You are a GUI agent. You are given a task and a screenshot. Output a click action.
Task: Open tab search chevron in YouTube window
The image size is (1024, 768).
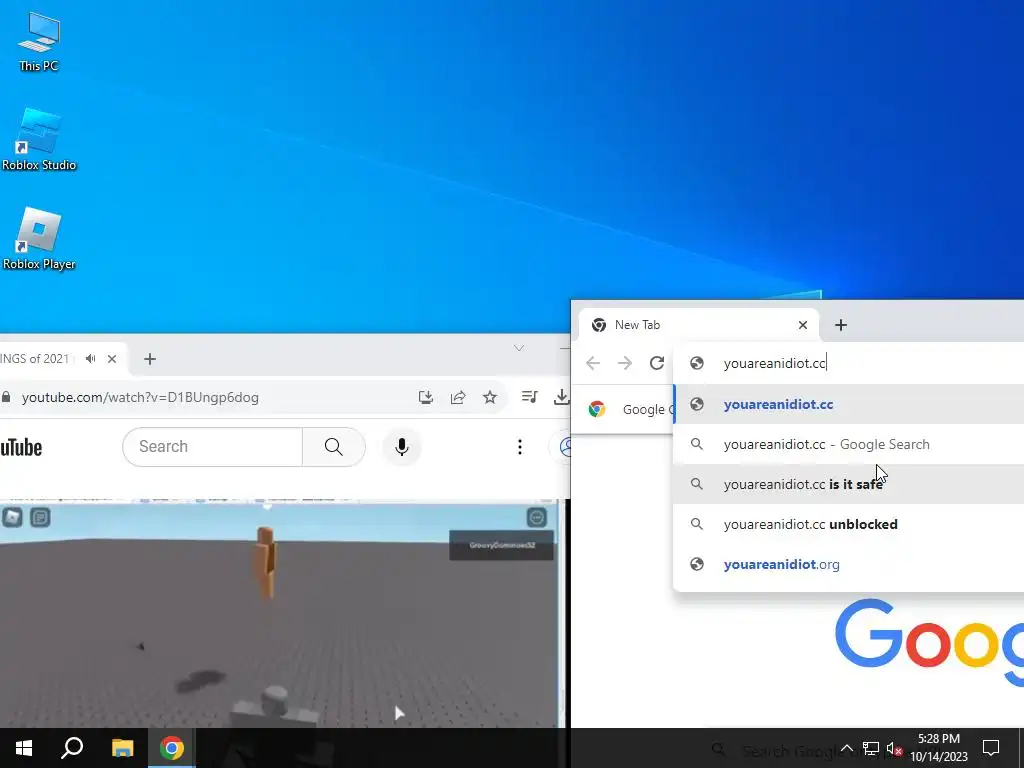tap(519, 348)
